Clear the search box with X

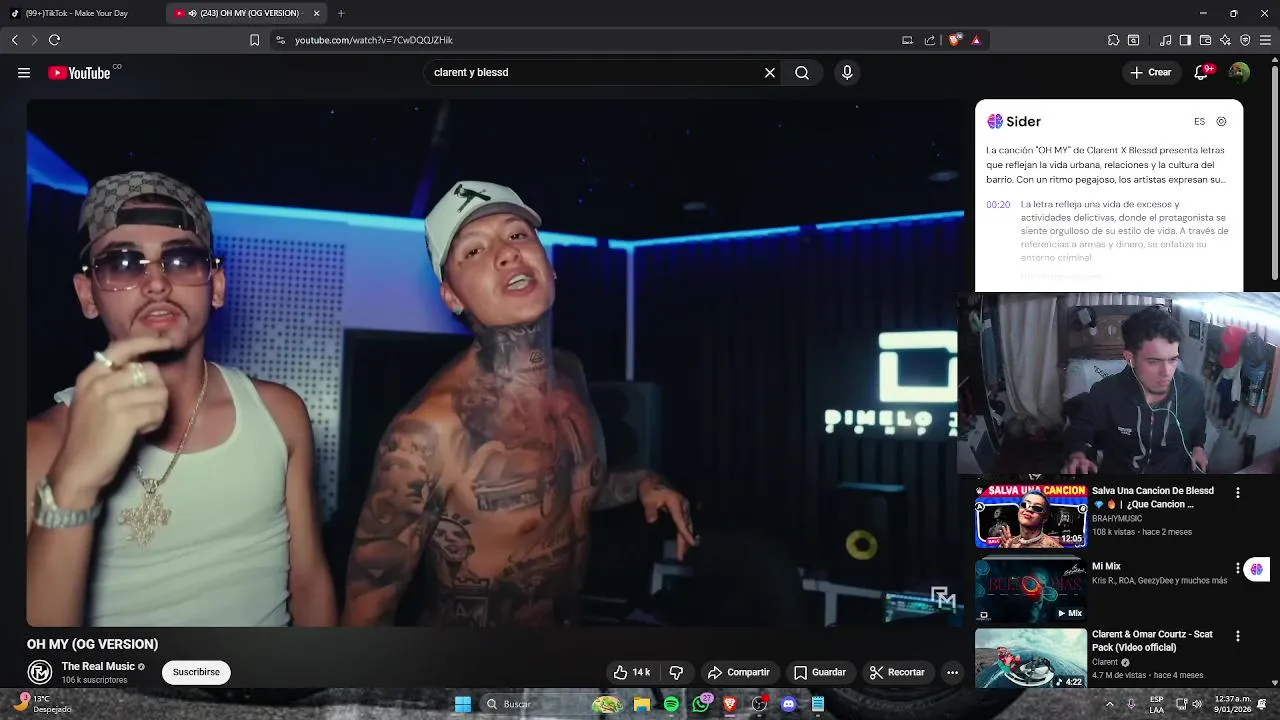[770, 73]
